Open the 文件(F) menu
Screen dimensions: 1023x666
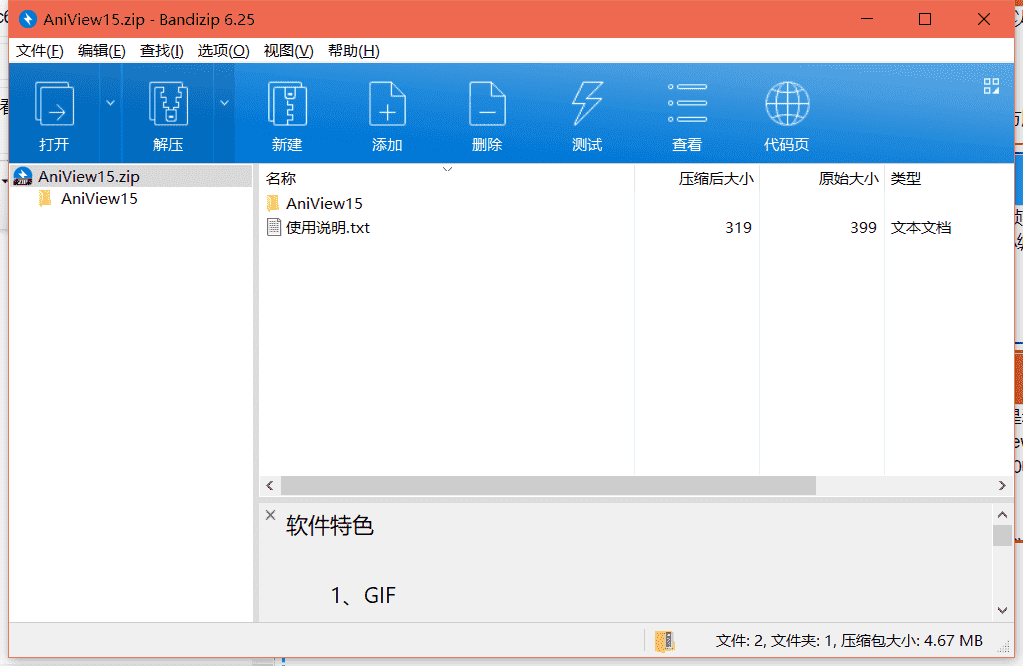coord(40,51)
